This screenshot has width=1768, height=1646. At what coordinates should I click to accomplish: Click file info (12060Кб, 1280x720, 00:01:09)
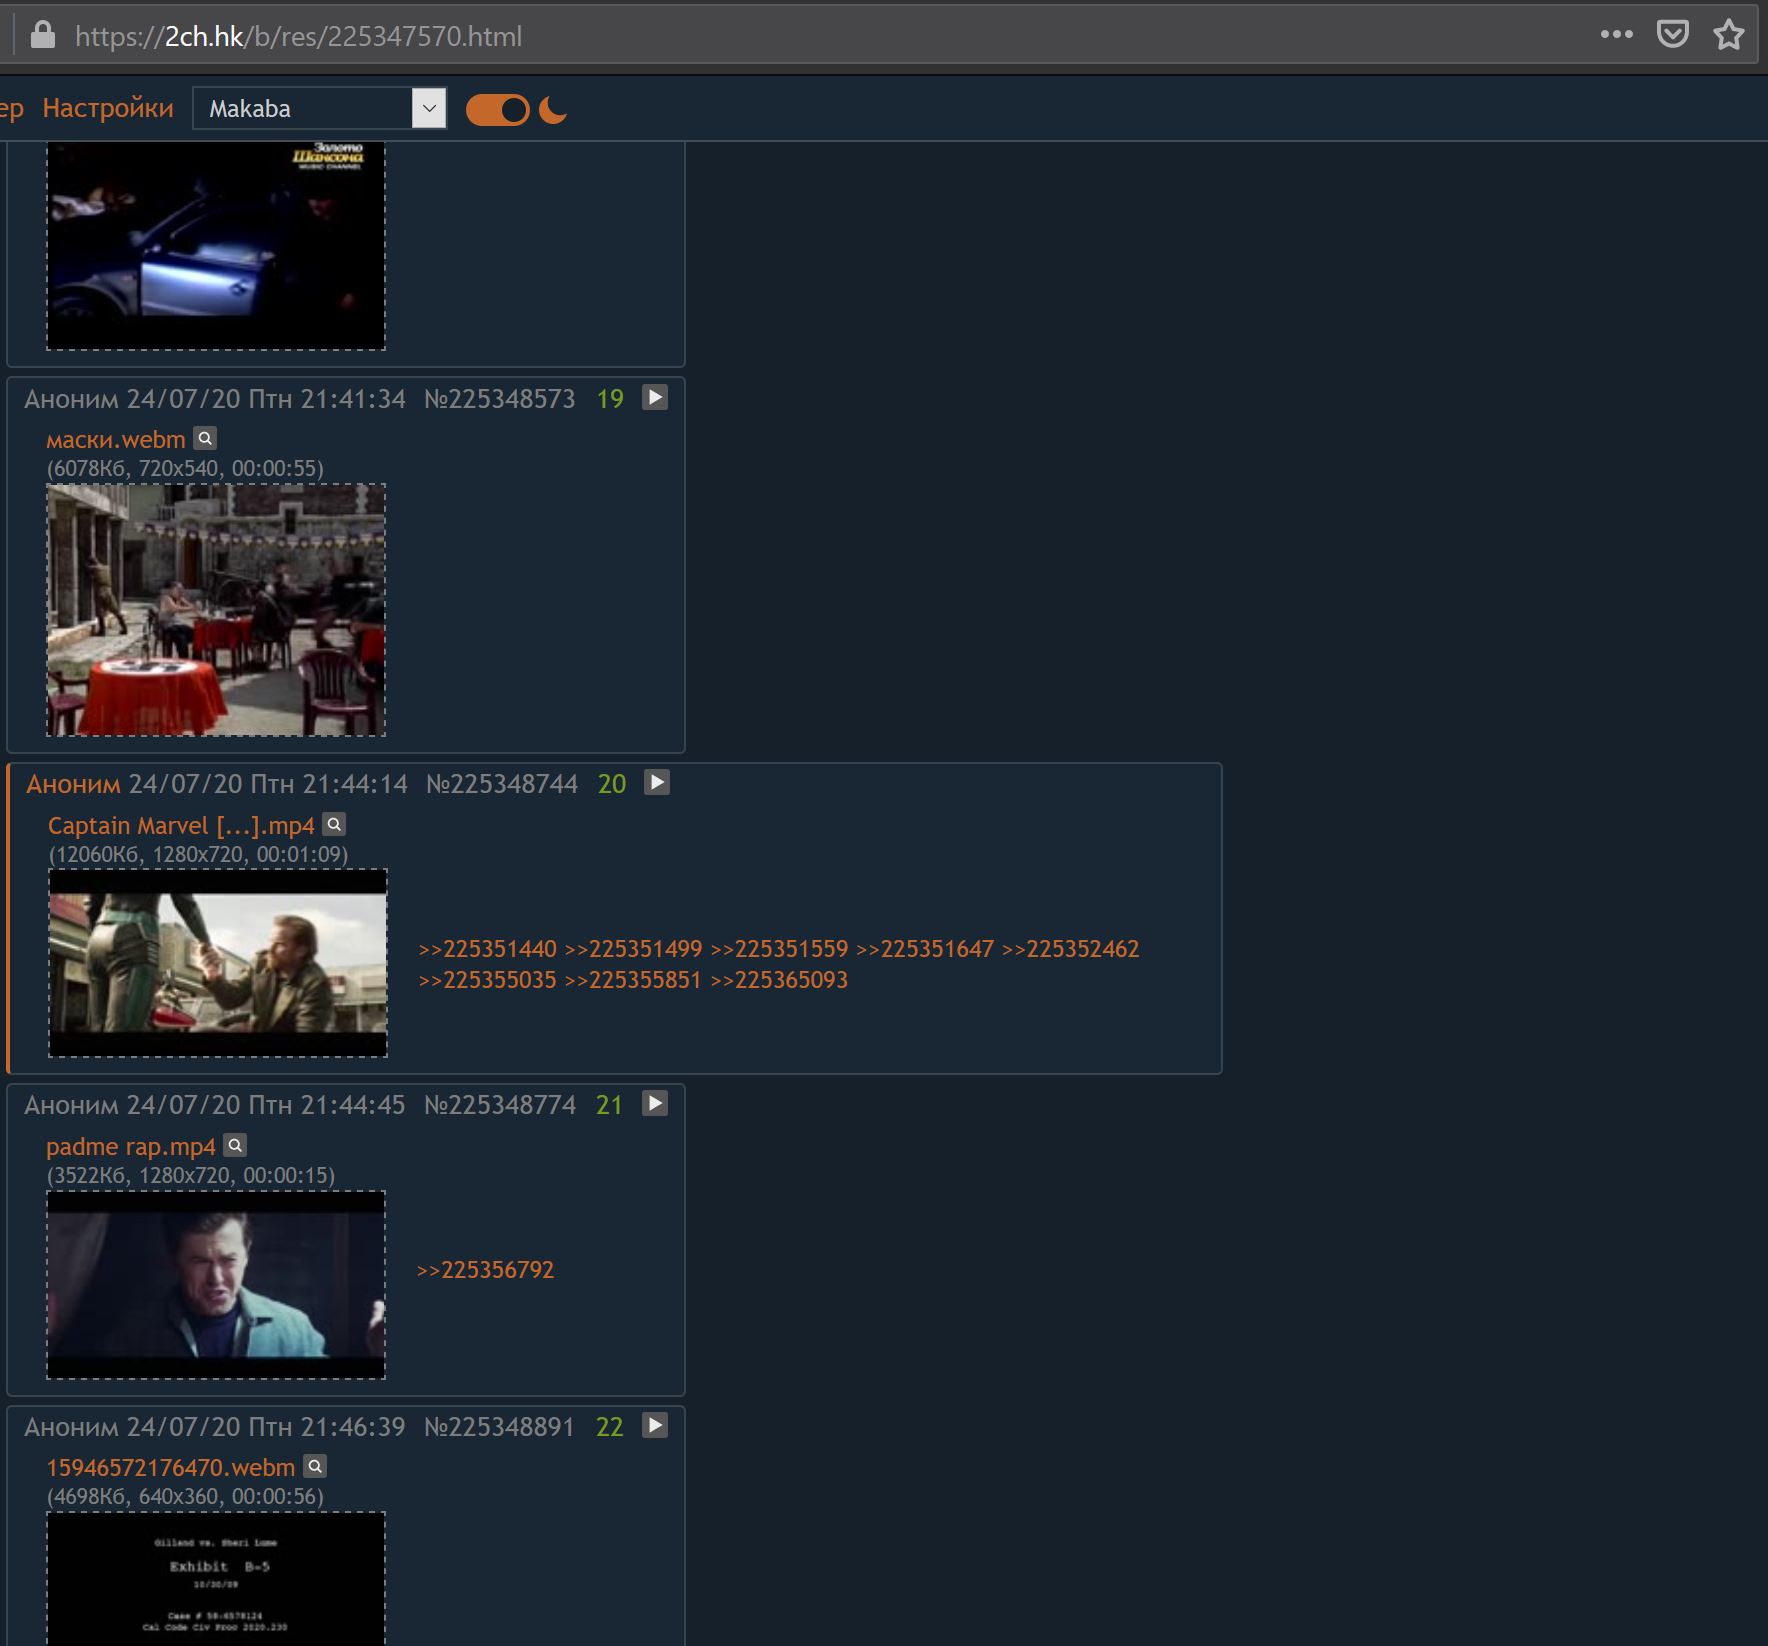(x=199, y=854)
